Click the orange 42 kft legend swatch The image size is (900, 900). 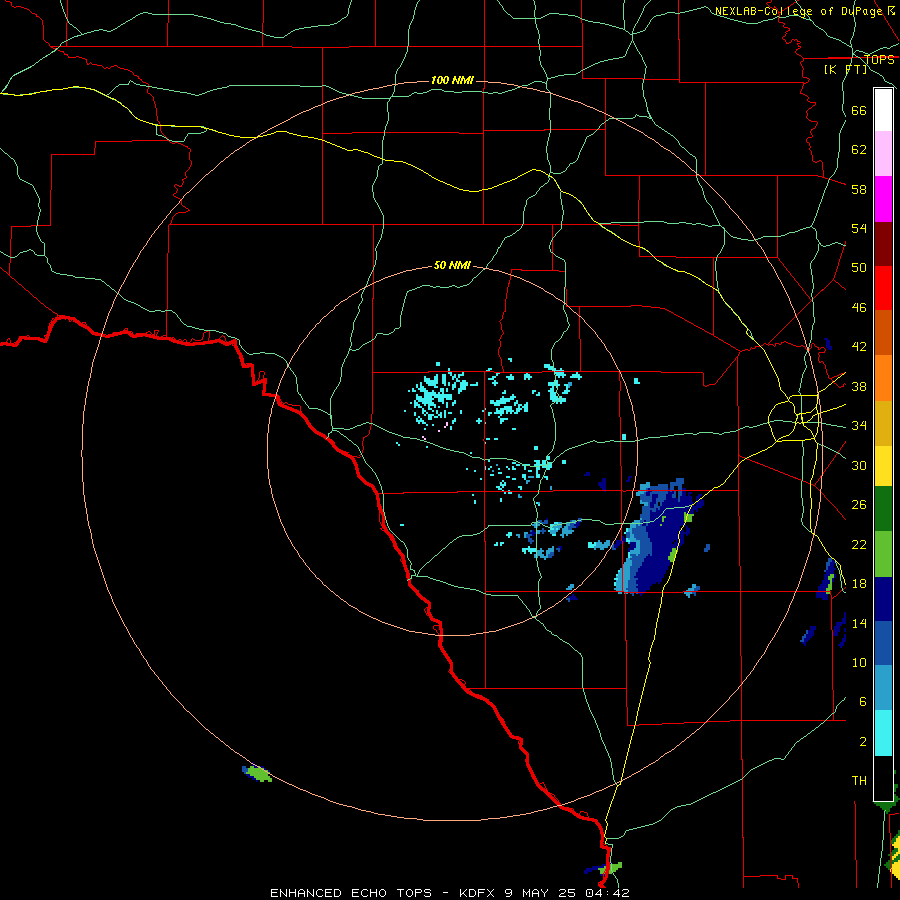(x=883, y=378)
